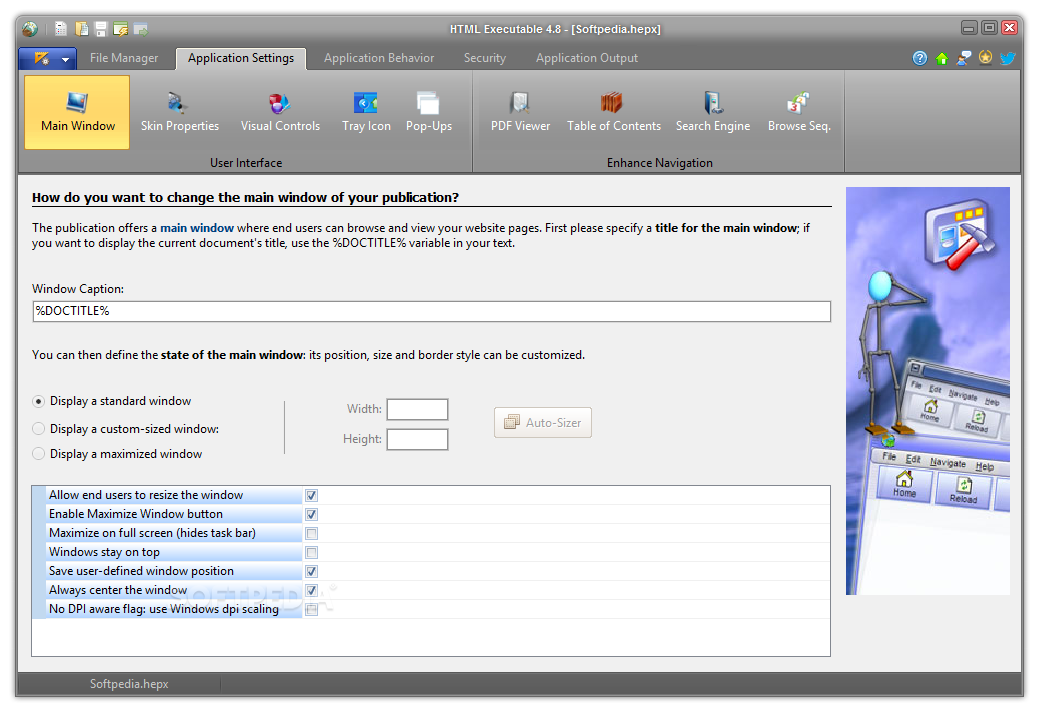
Task: Click the 'User Interface' ribbon group label
Action: (246, 163)
